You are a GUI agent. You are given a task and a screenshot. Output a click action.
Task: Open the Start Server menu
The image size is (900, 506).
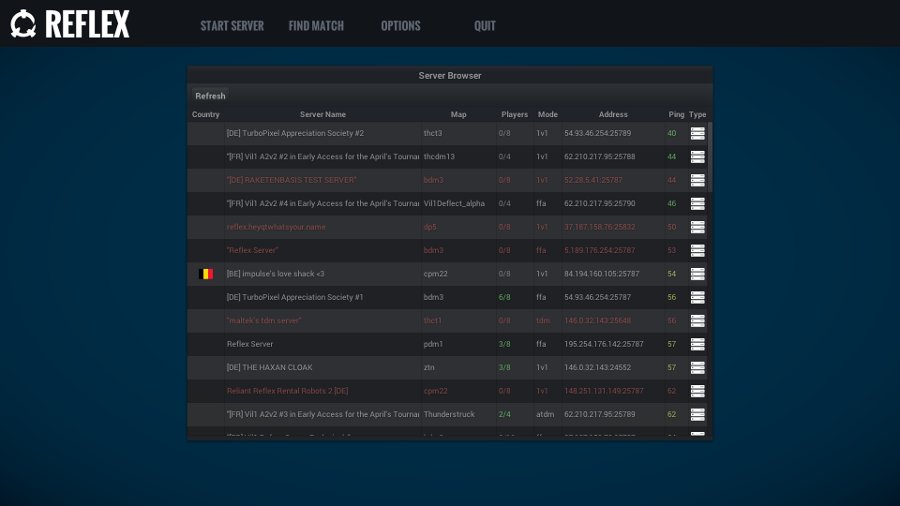(x=232, y=26)
